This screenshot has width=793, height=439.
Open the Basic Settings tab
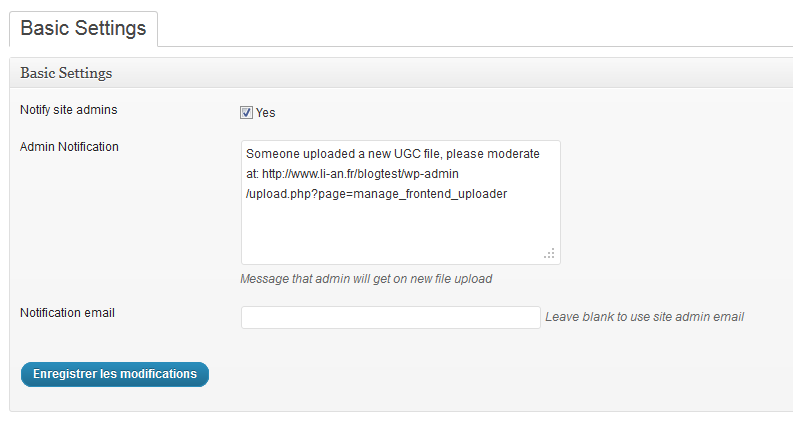[x=83, y=28]
